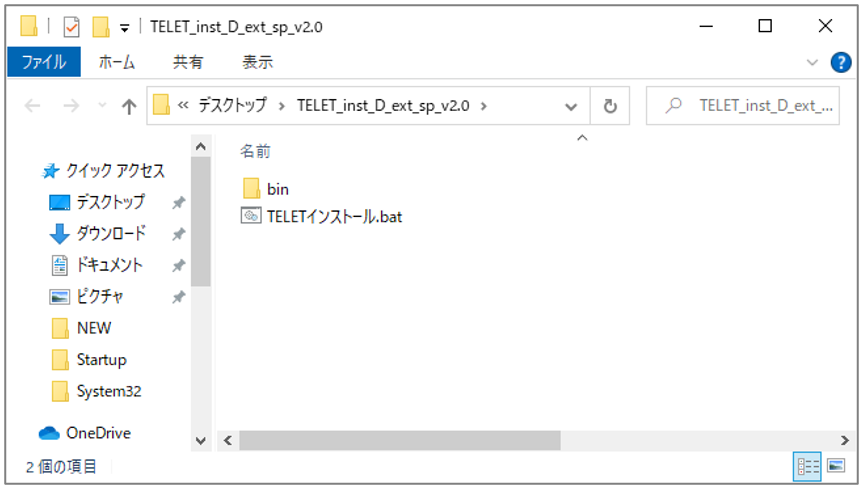This screenshot has width=863, height=489.
Task: Open the address bar history dropdown
Action: (571, 106)
